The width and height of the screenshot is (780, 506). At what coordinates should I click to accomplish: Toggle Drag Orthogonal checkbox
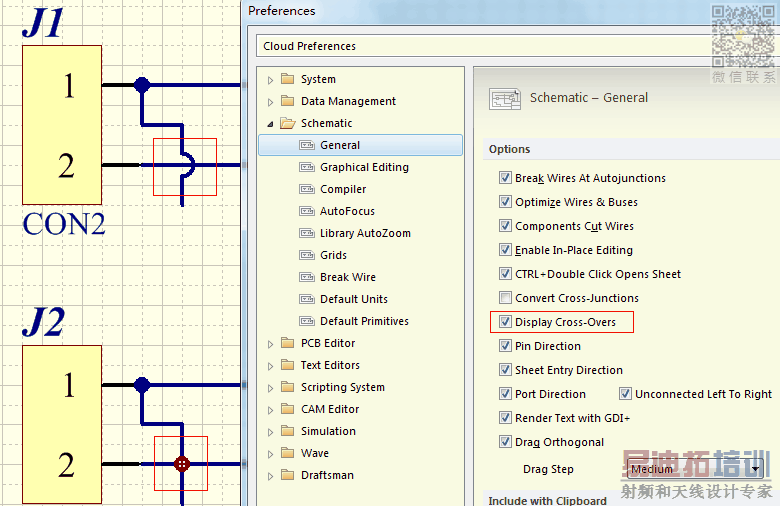pyautogui.click(x=505, y=441)
